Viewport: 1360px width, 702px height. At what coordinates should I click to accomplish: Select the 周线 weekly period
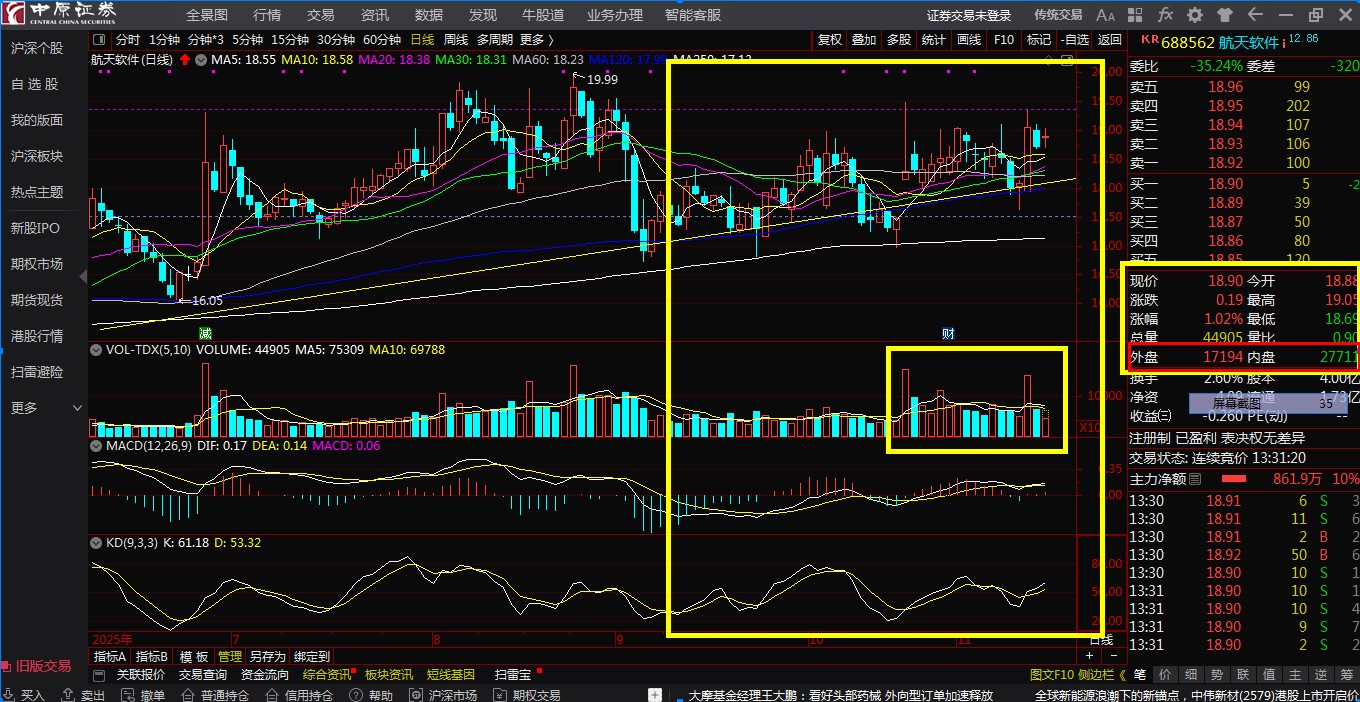click(x=456, y=40)
